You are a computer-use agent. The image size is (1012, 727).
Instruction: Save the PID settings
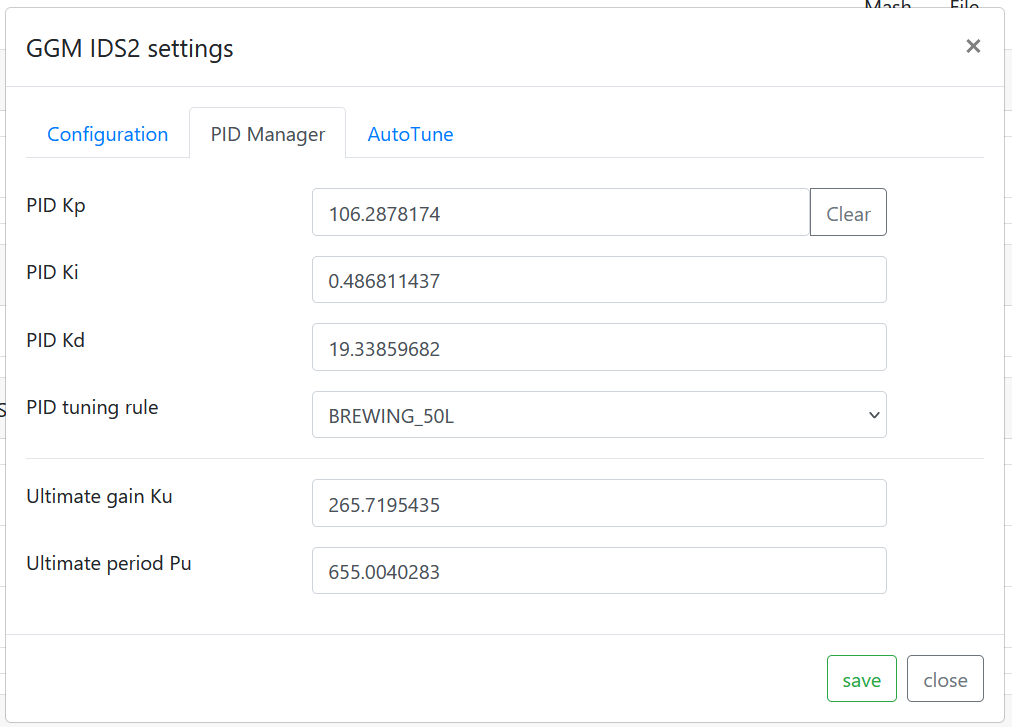point(861,679)
